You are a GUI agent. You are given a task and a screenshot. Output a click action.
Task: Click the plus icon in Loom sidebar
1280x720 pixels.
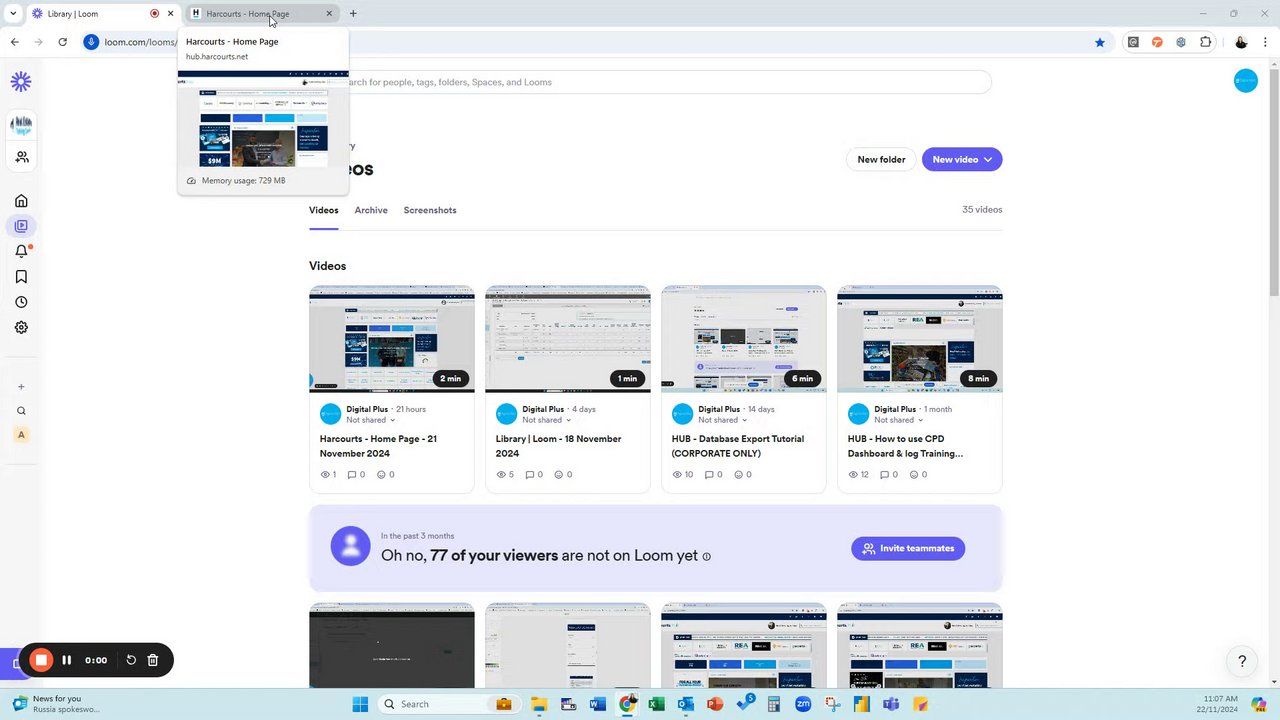tap(21, 387)
